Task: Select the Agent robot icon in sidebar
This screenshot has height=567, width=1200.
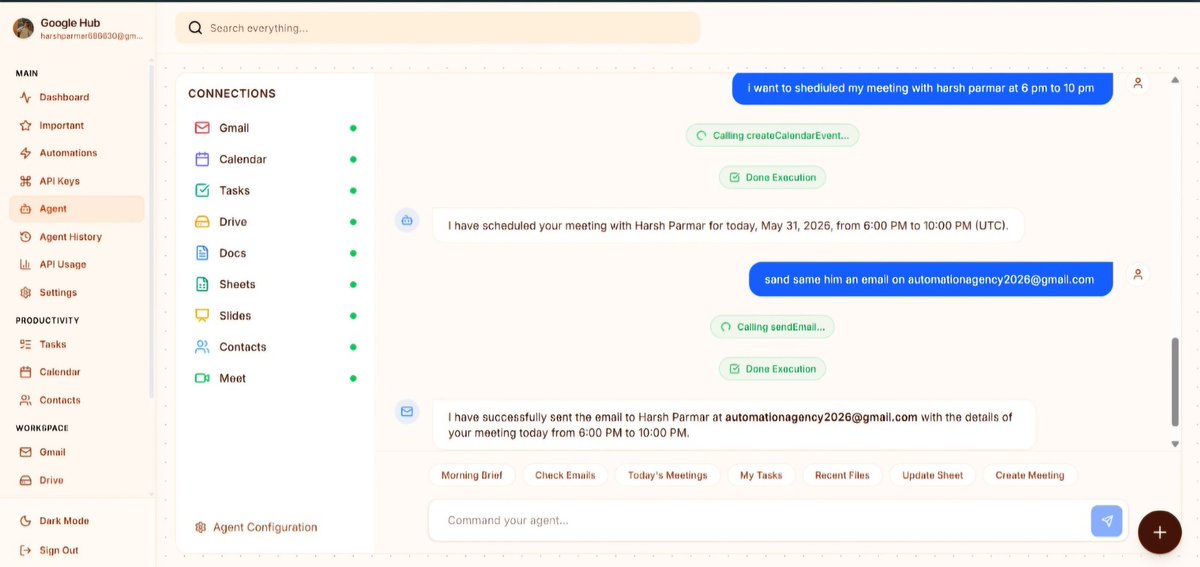Action: point(26,209)
